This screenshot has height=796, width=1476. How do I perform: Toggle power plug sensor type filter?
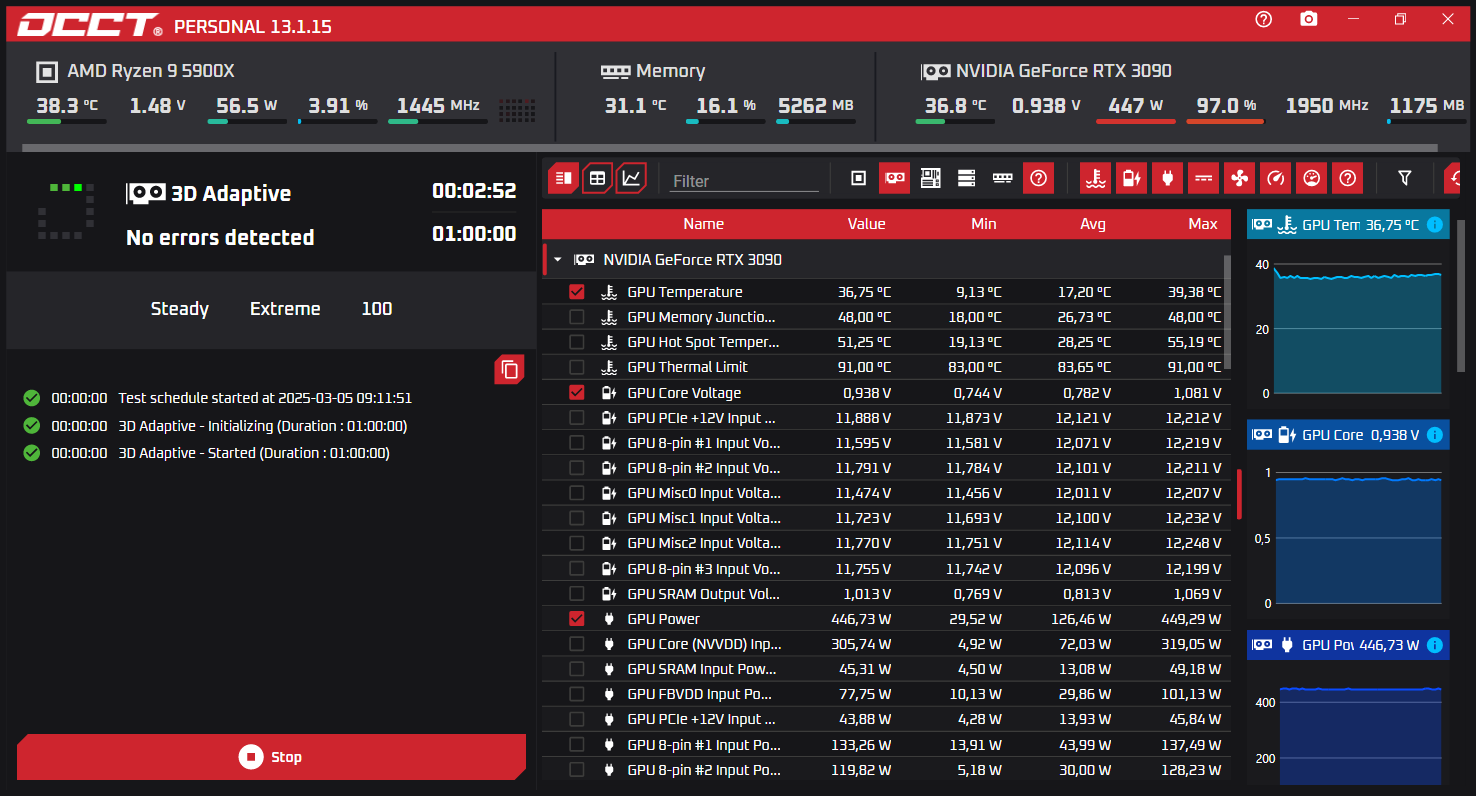(1167, 178)
